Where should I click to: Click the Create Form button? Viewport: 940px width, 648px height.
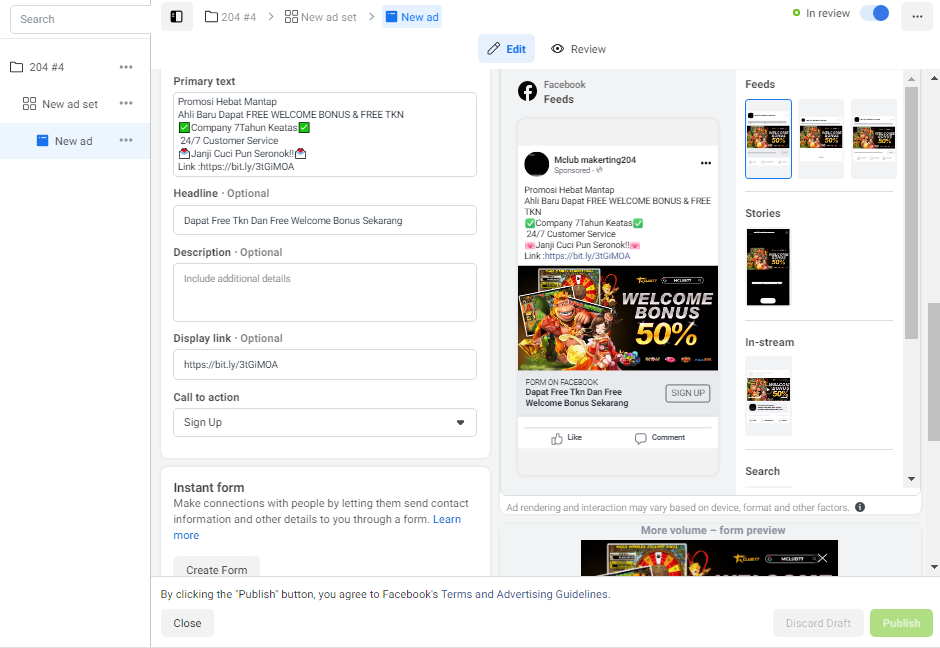pyautogui.click(x=216, y=567)
